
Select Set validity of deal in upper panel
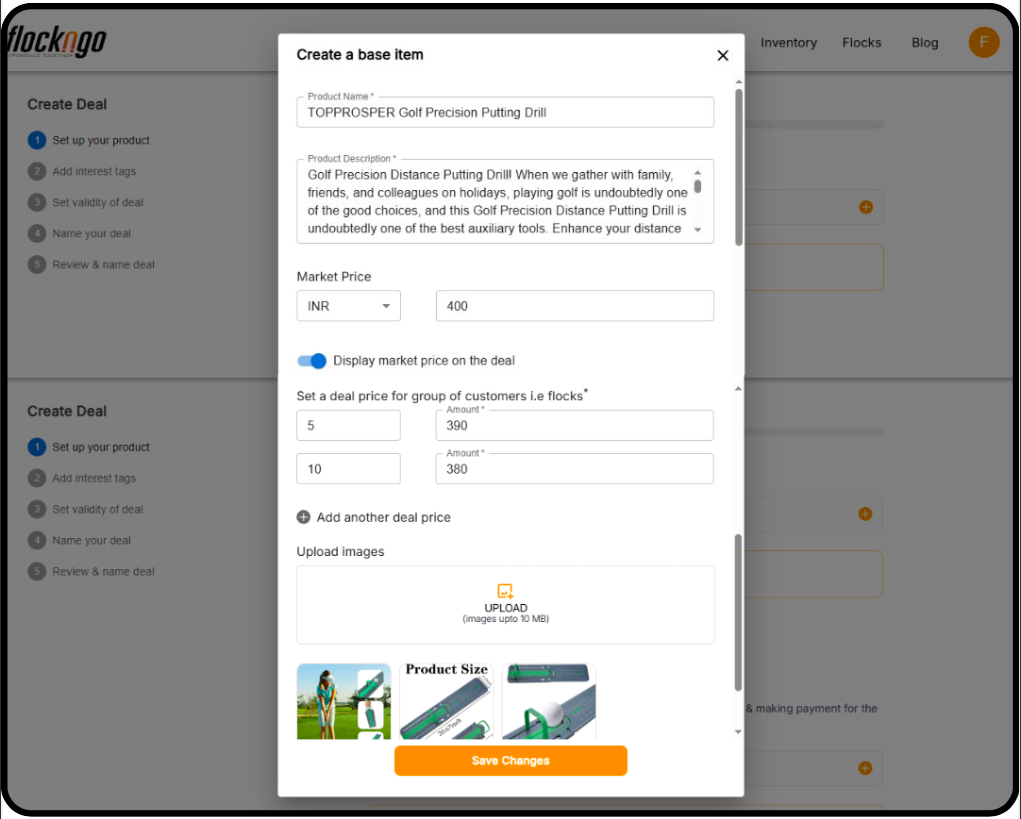(98, 202)
